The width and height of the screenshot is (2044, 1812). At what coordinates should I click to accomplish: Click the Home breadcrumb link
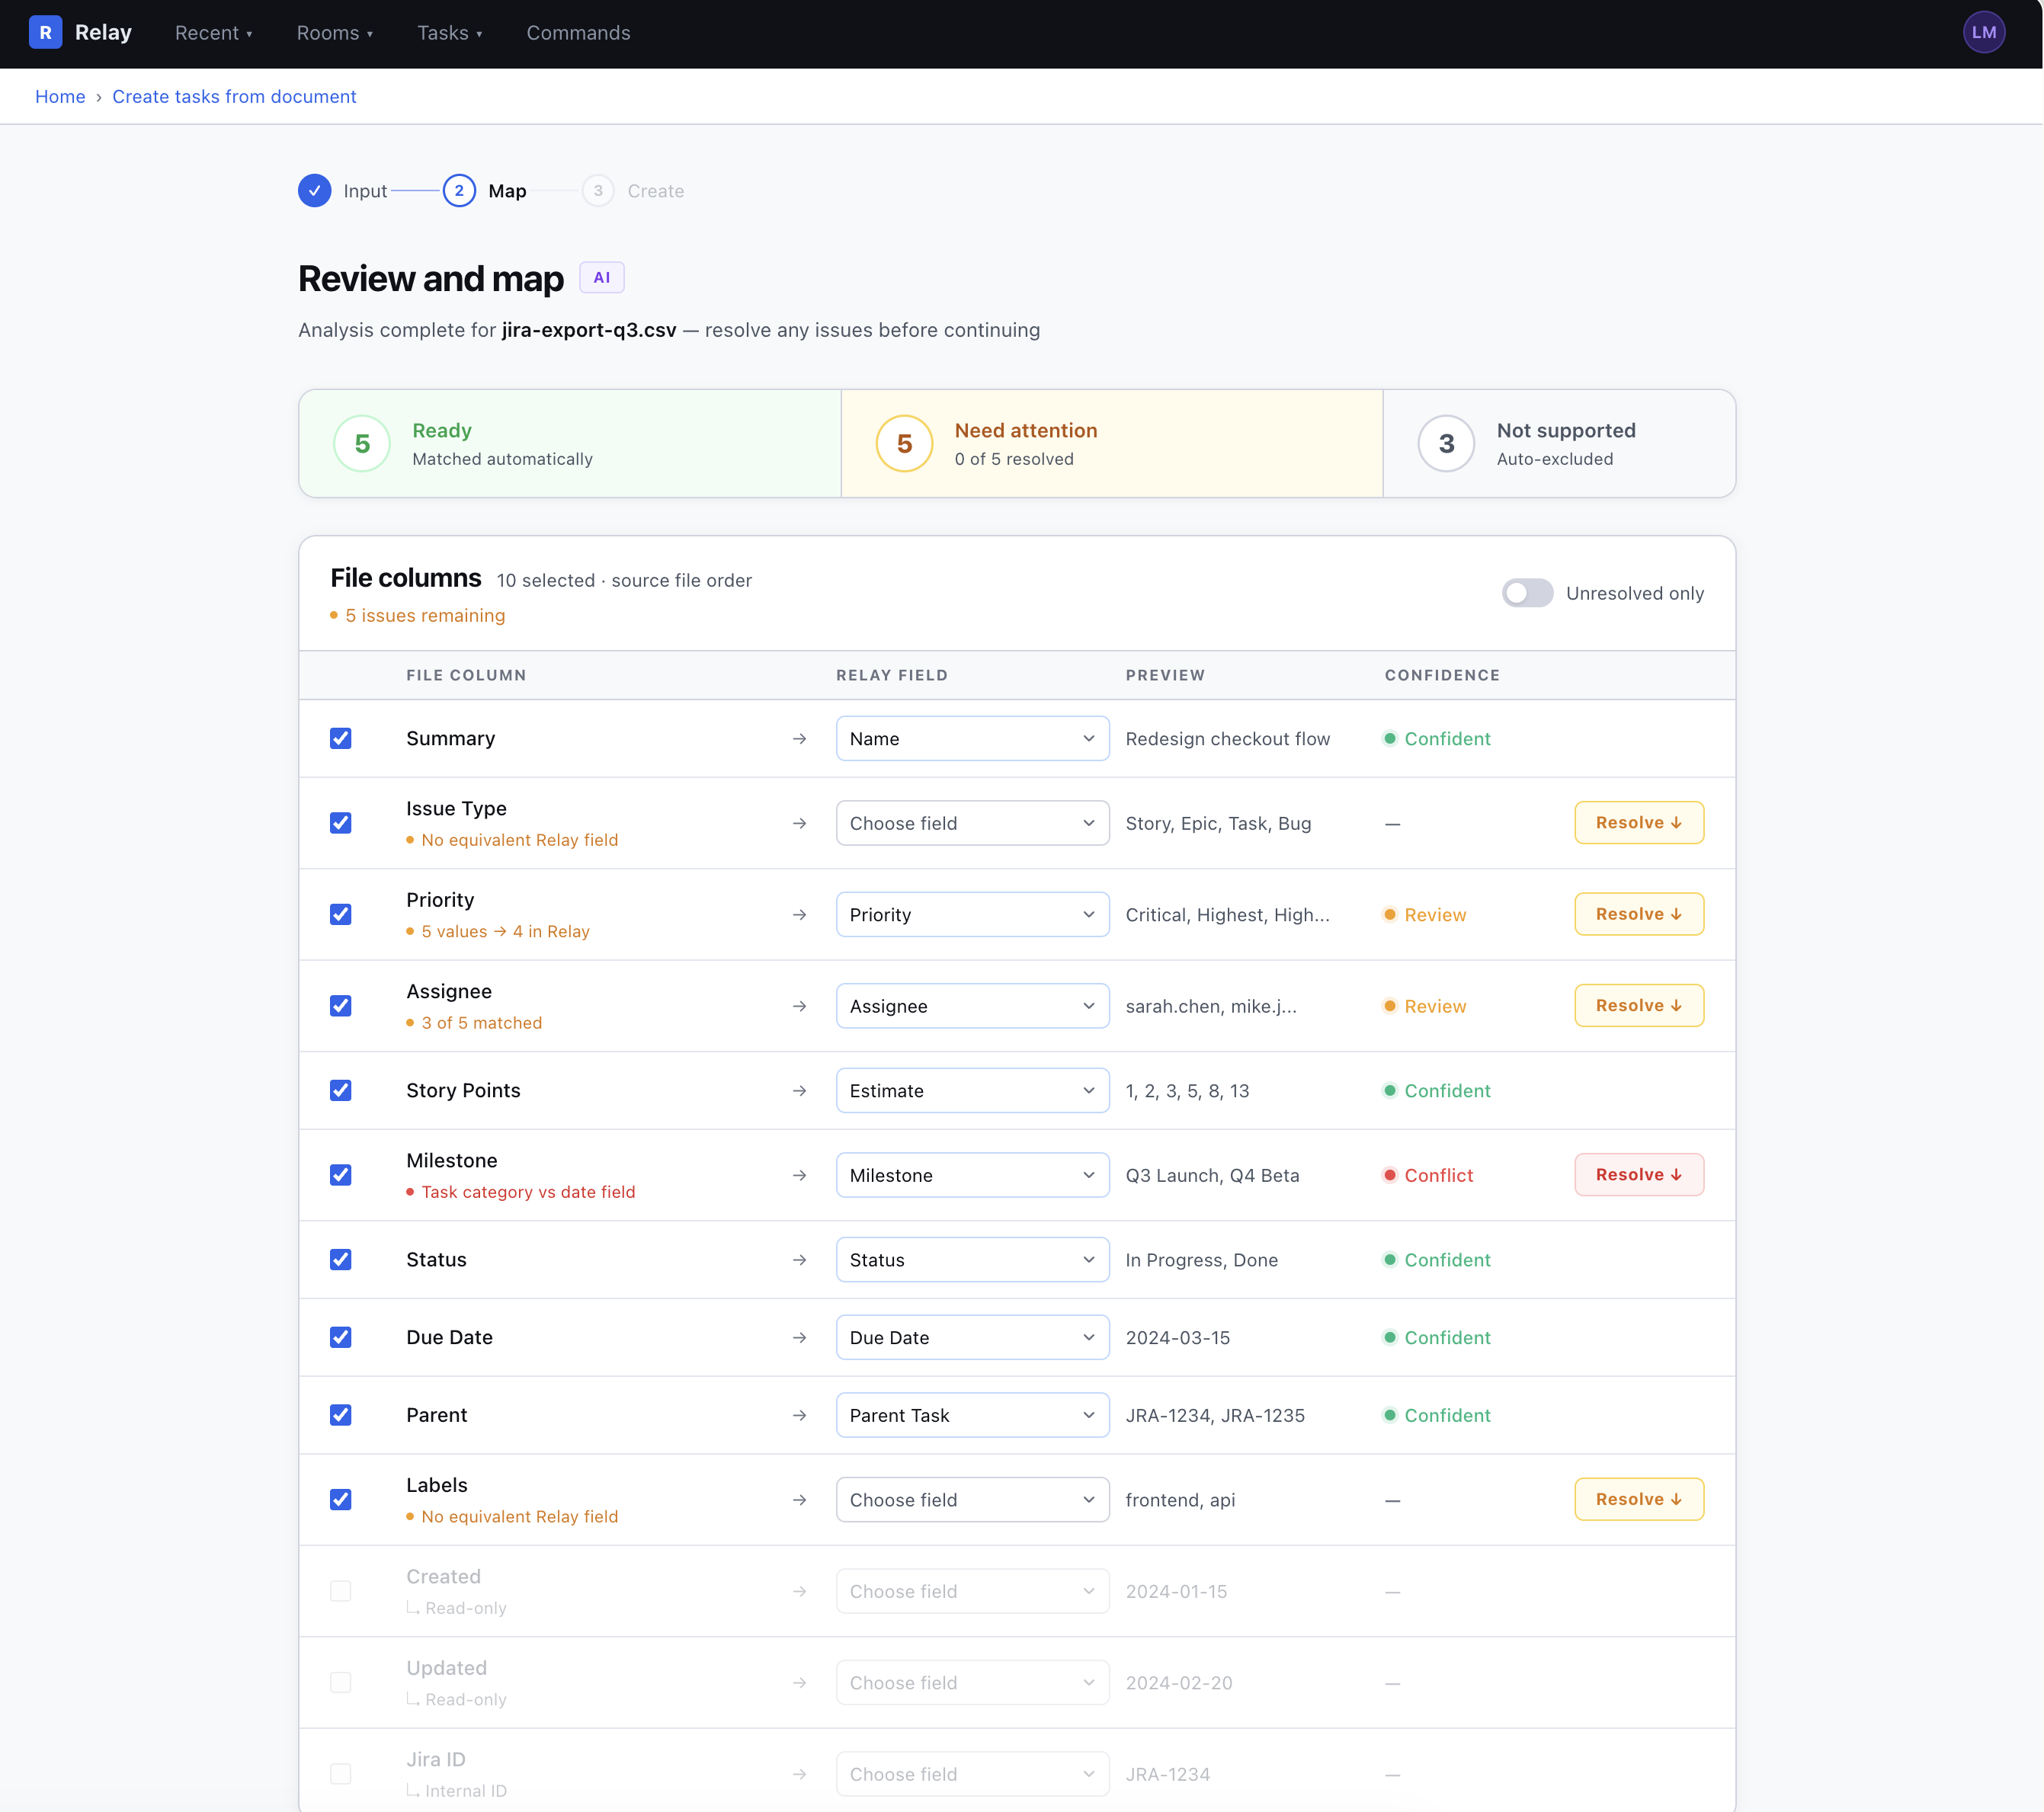[60, 97]
